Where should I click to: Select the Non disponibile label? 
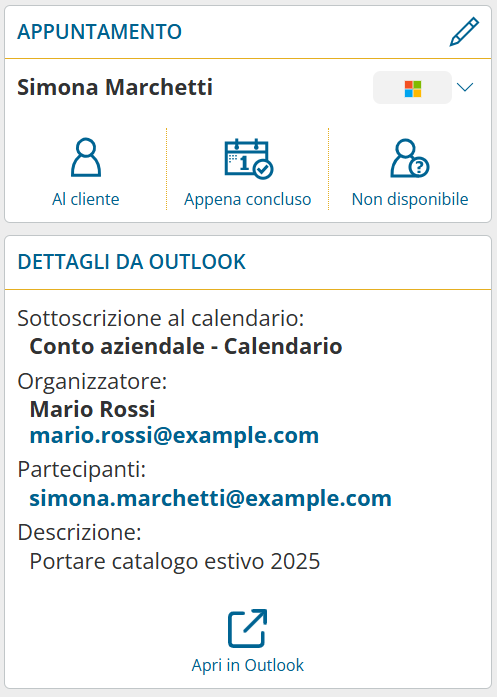tap(410, 199)
